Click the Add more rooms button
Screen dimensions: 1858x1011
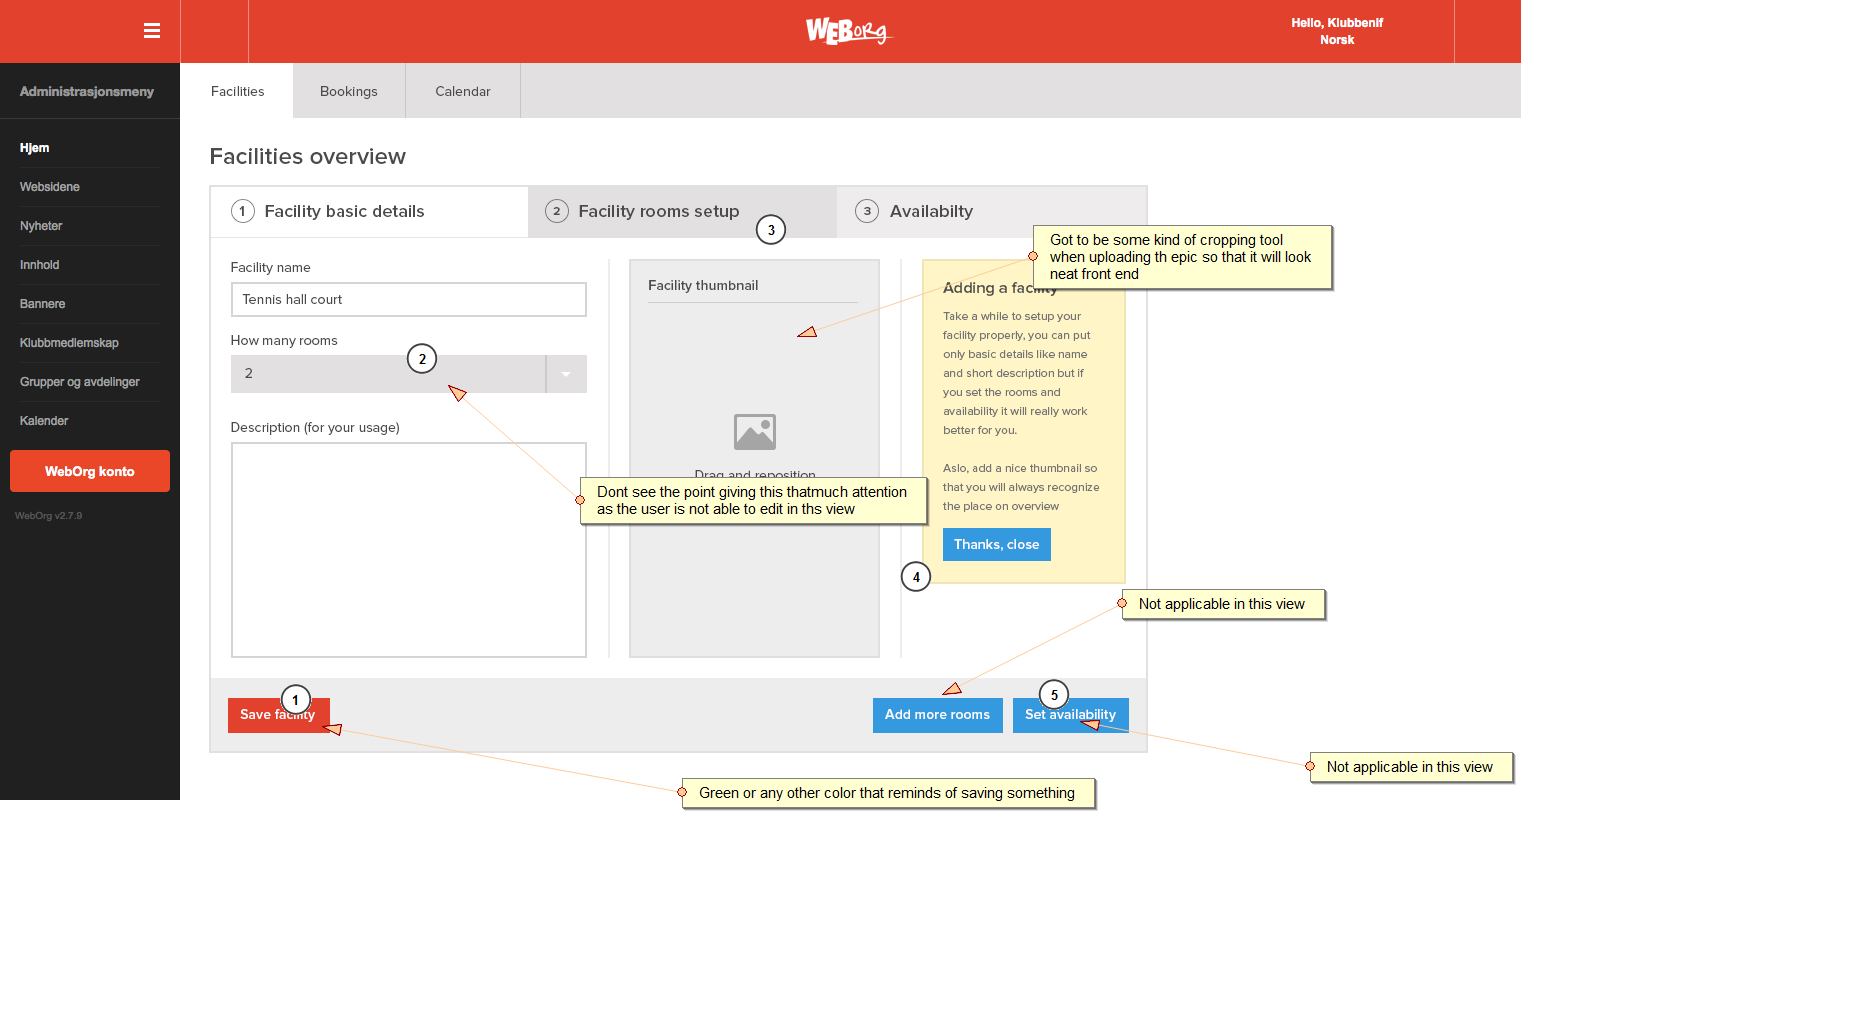937,715
